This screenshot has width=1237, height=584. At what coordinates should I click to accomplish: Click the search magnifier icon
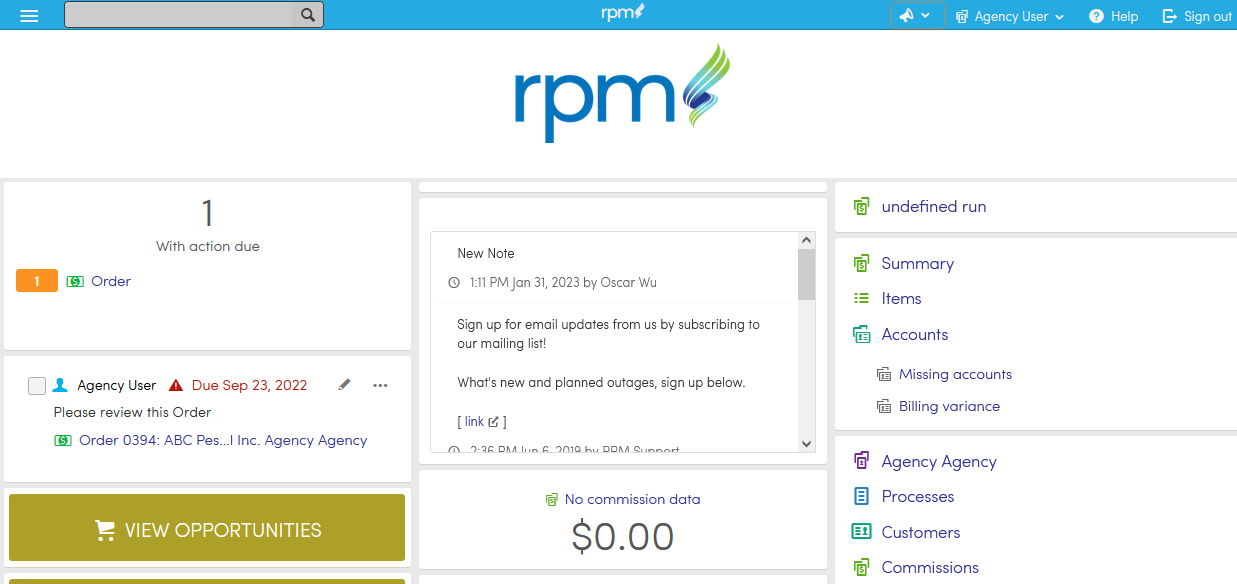pyautogui.click(x=308, y=15)
